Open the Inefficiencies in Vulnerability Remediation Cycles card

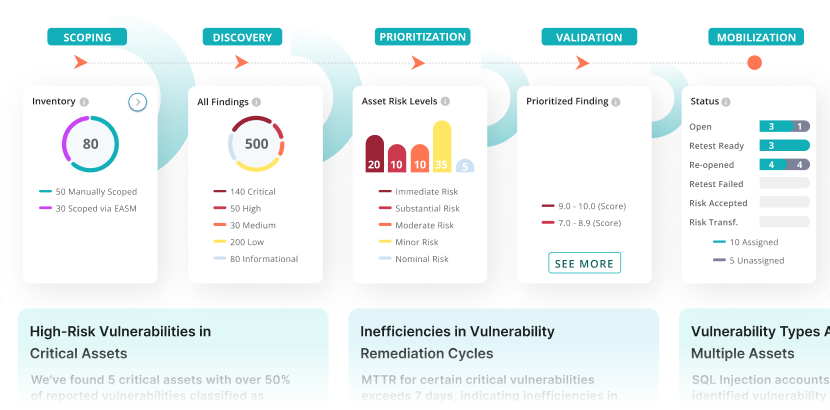(503, 353)
